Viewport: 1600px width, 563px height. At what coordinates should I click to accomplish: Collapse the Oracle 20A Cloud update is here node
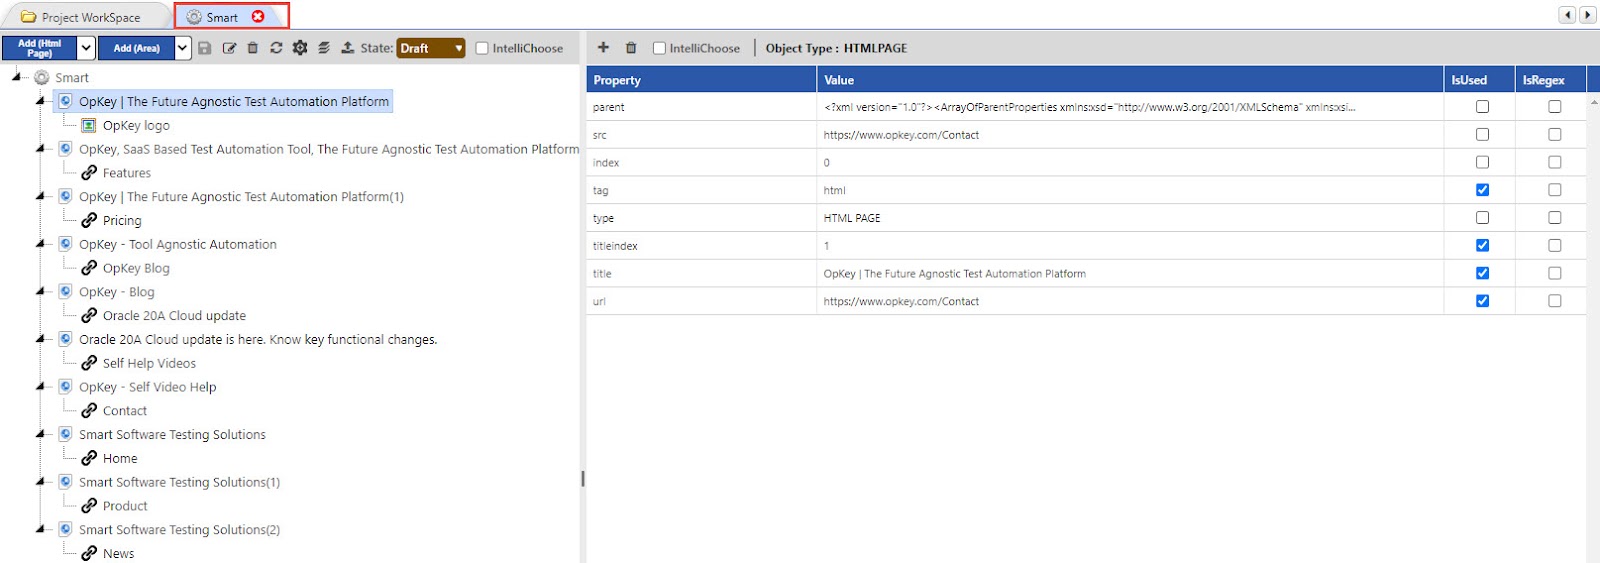[41, 339]
